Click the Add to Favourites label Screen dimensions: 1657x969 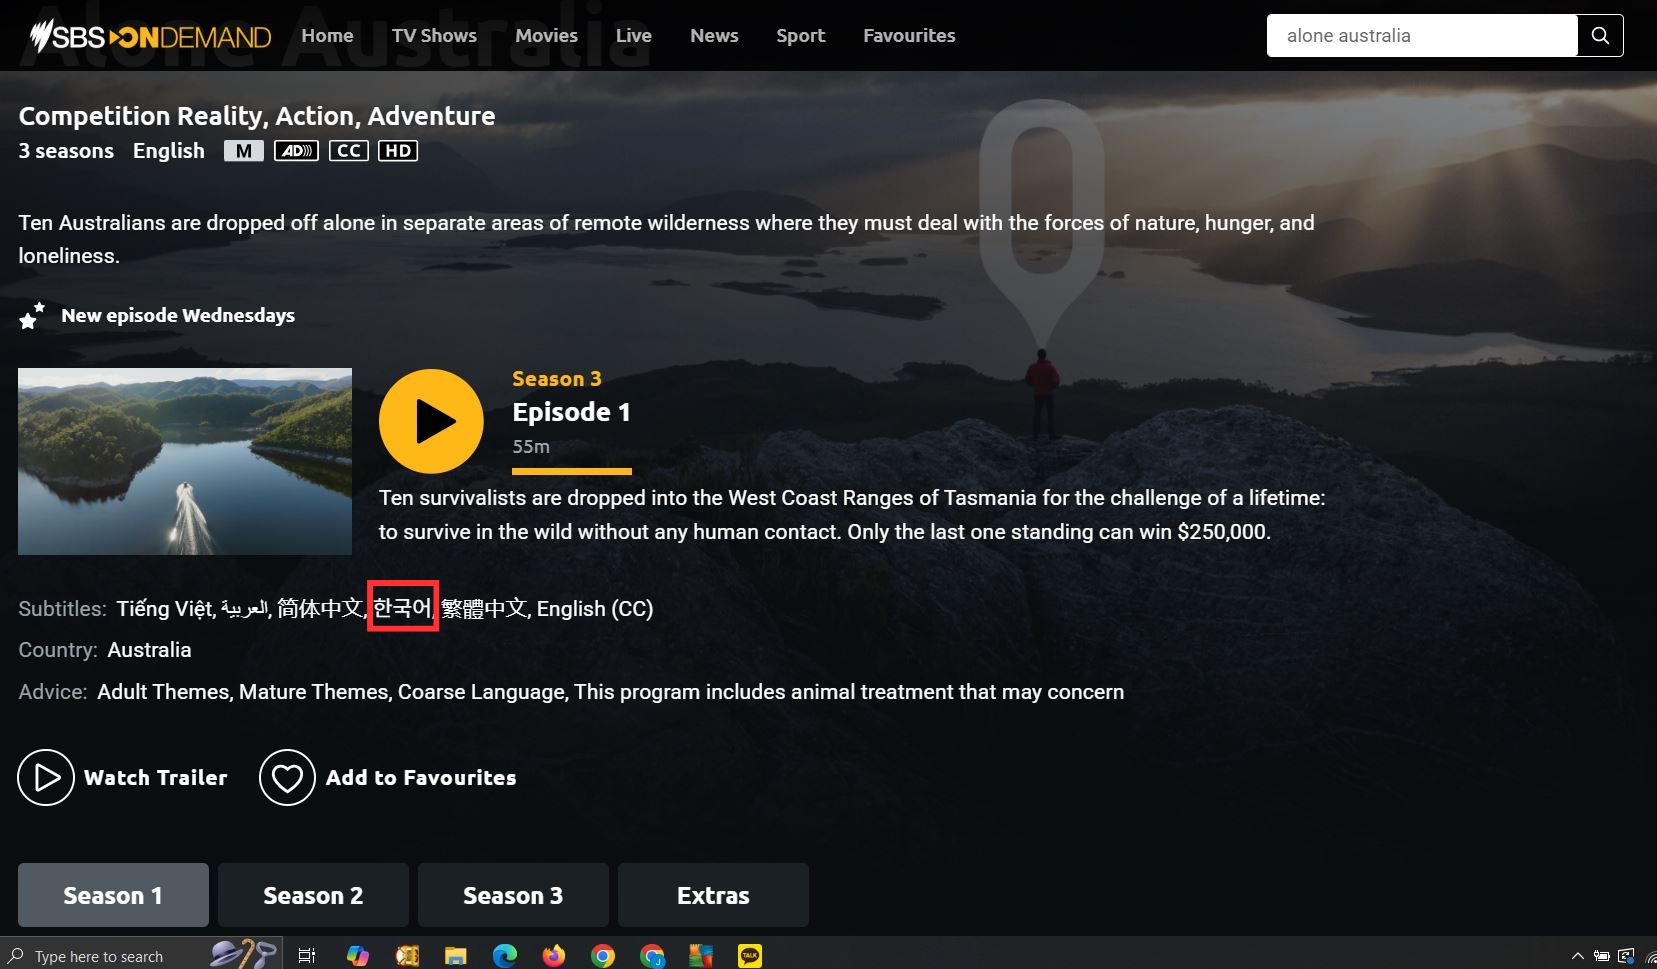421,778
